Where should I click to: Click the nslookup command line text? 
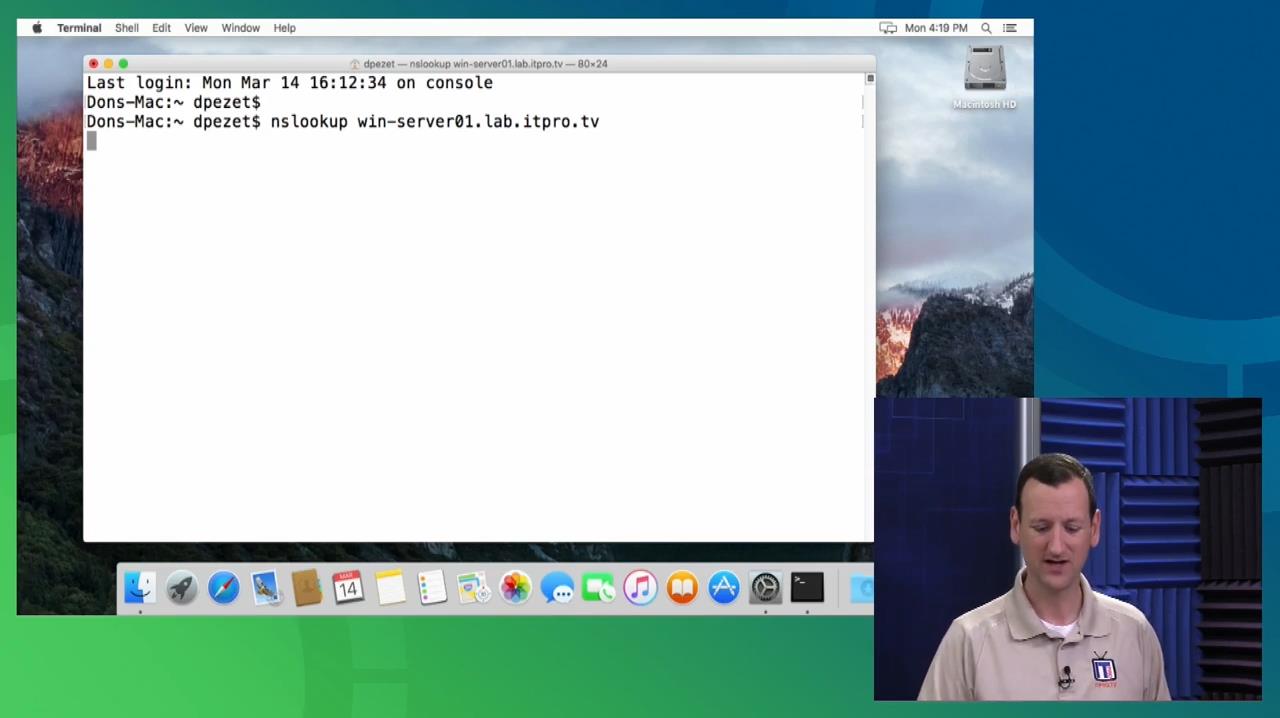343,122
